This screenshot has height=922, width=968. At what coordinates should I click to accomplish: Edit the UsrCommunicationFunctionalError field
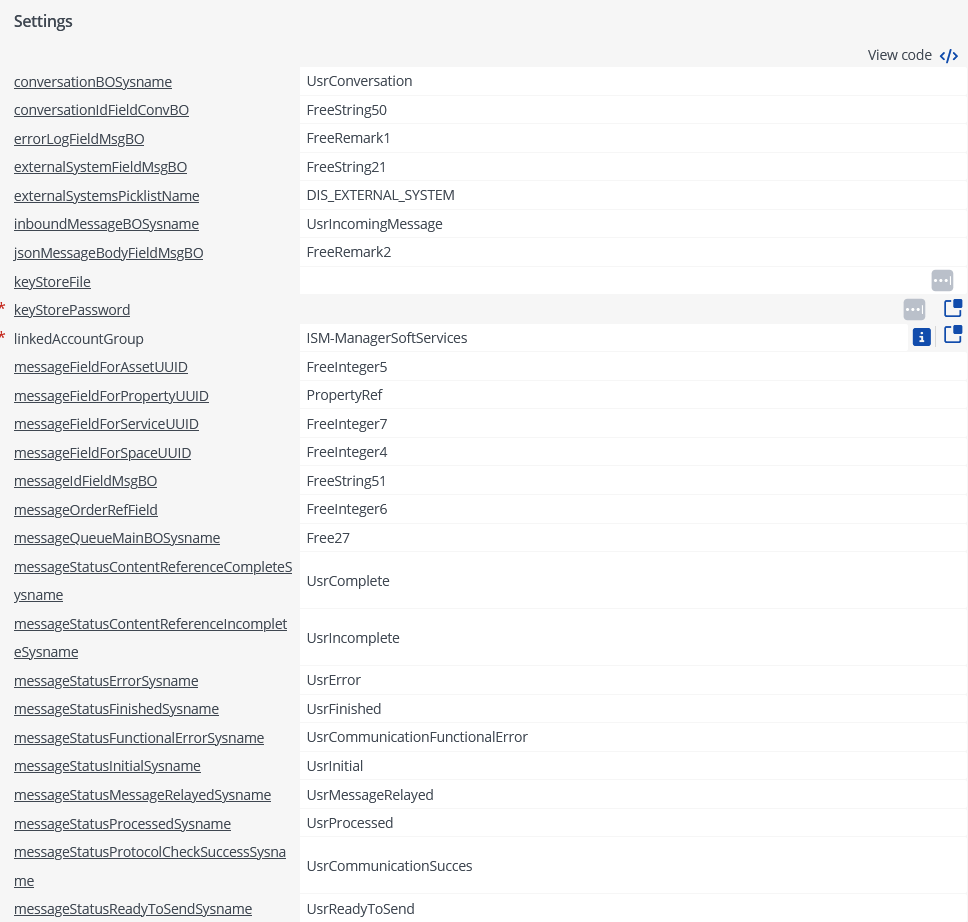point(633,737)
